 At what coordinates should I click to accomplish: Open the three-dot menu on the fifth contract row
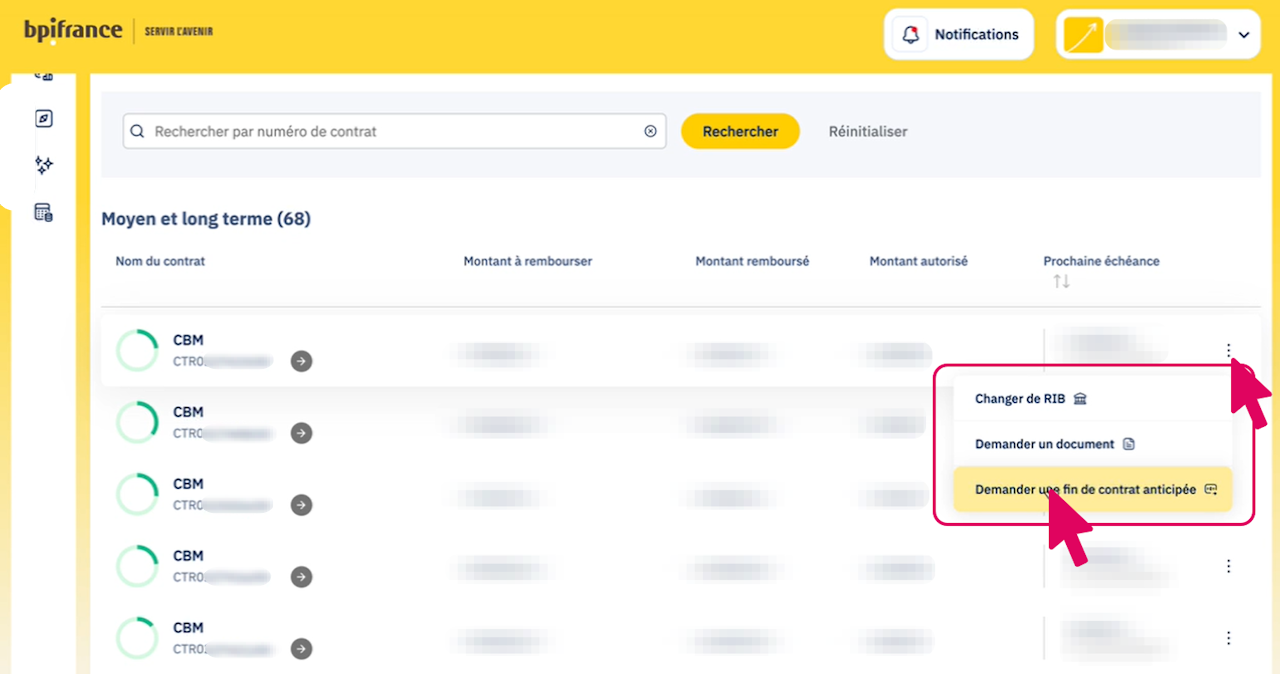click(1228, 638)
